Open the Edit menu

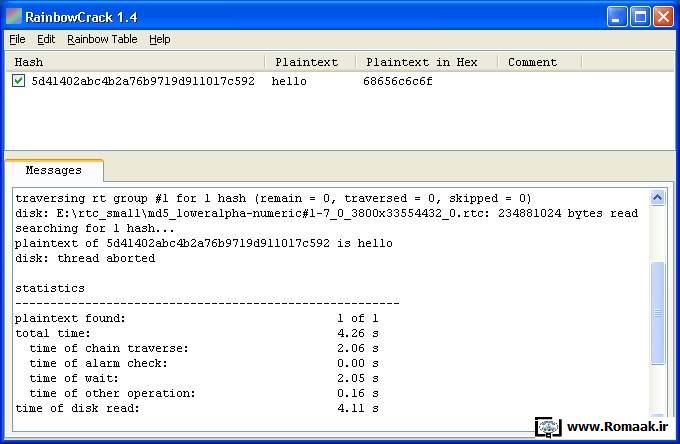pyautogui.click(x=46, y=39)
